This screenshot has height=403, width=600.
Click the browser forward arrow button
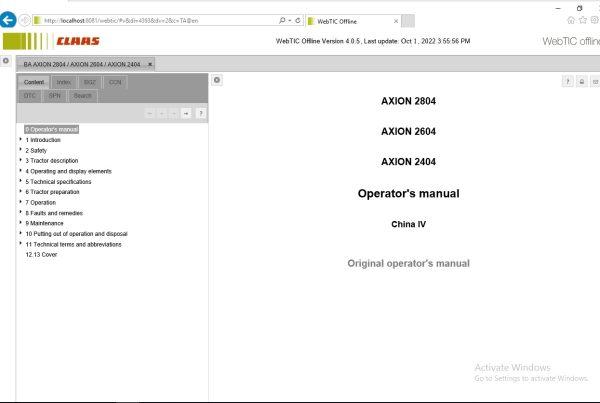(x=24, y=20)
